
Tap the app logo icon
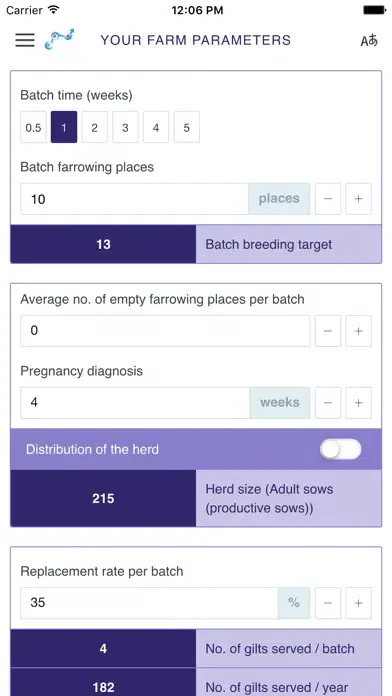tap(59, 40)
